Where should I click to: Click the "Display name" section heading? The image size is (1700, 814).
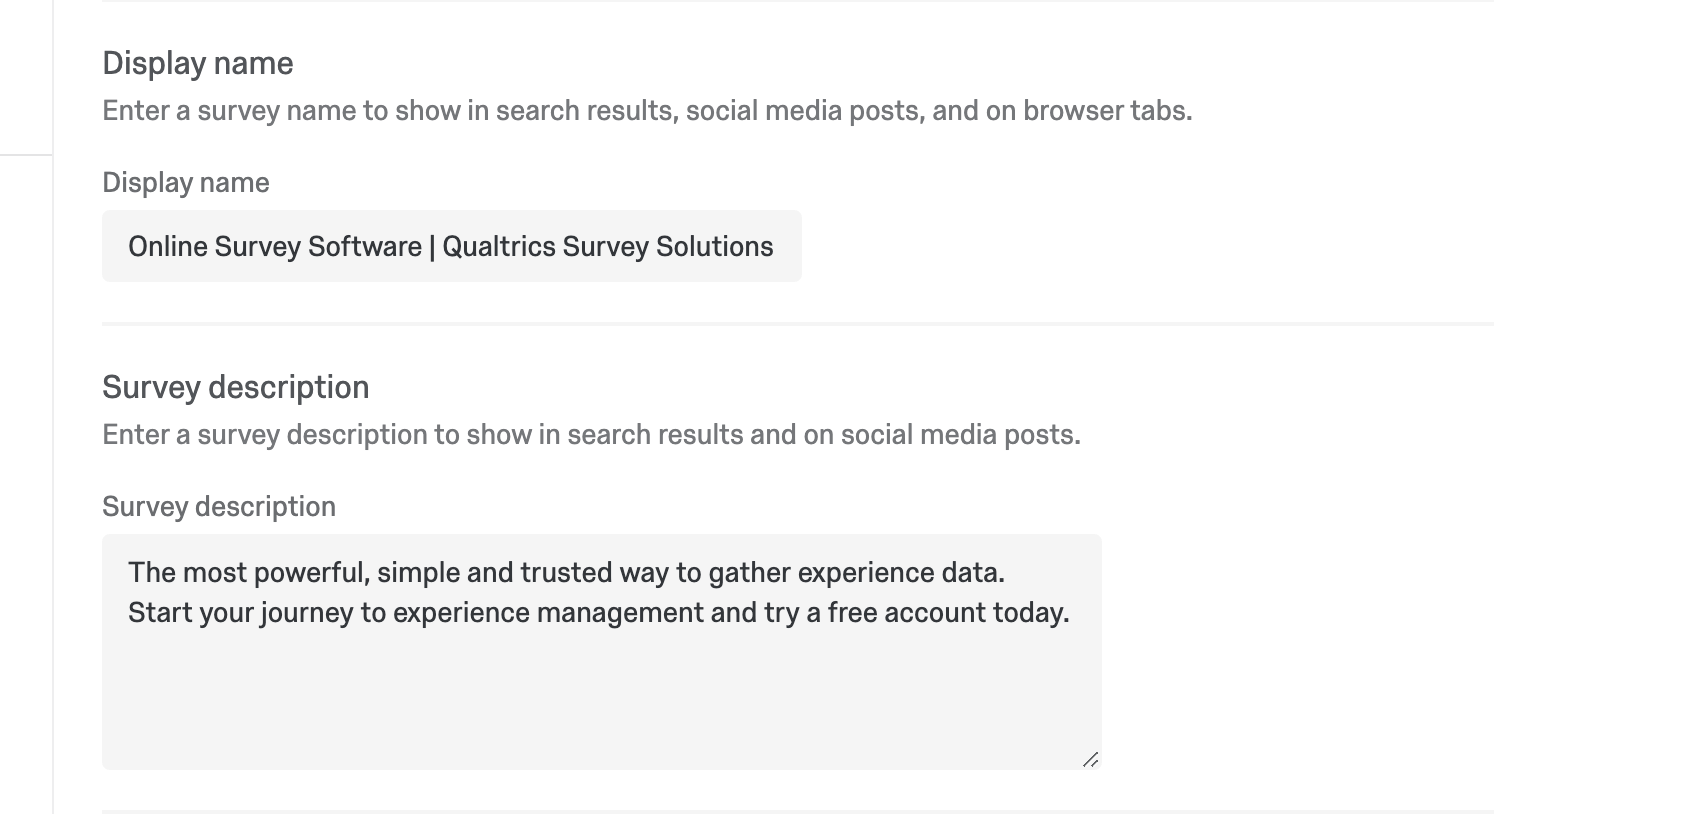(x=198, y=63)
